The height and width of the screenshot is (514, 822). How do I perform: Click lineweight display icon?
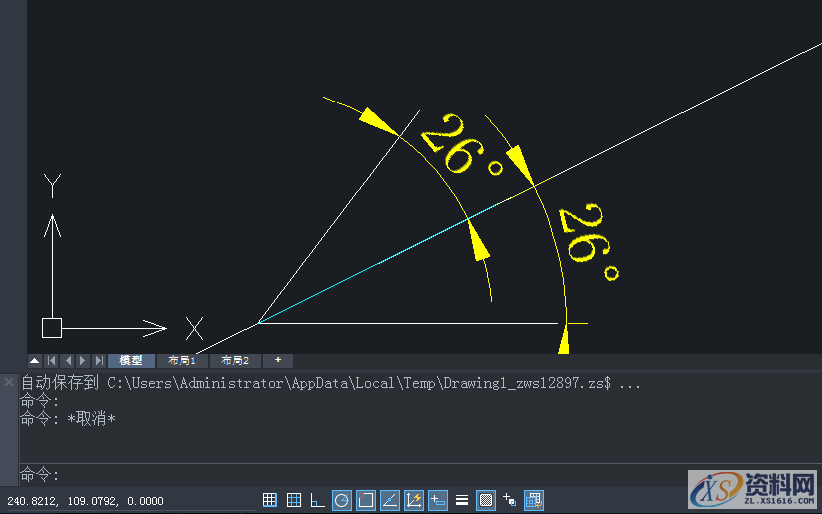(462, 500)
